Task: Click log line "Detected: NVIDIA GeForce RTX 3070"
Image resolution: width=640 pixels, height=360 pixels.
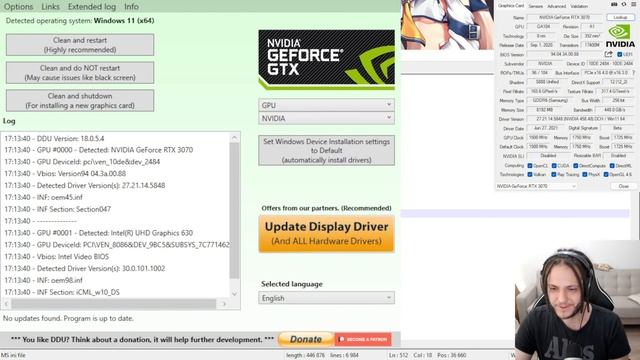Action: pyautogui.click(x=99, y=150)
